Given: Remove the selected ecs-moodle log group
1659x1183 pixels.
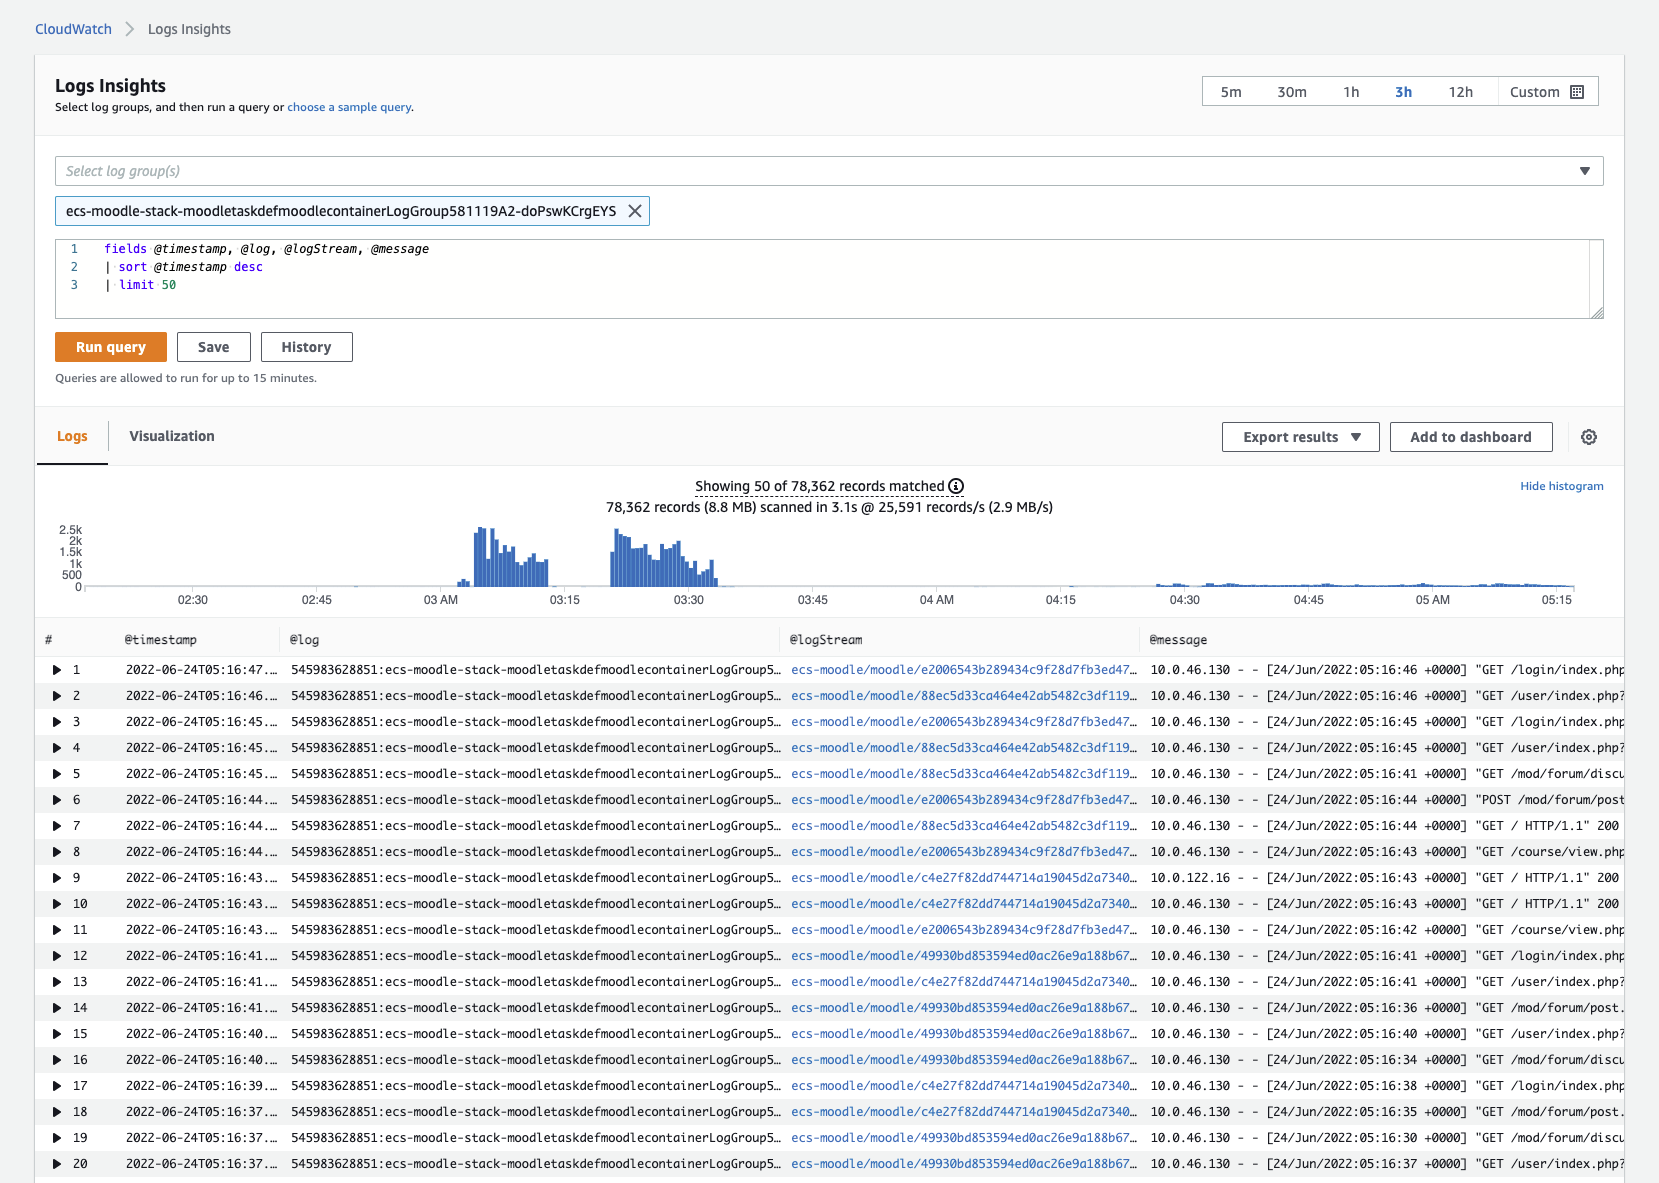Looking at the screenshot, I should (634, 211).
